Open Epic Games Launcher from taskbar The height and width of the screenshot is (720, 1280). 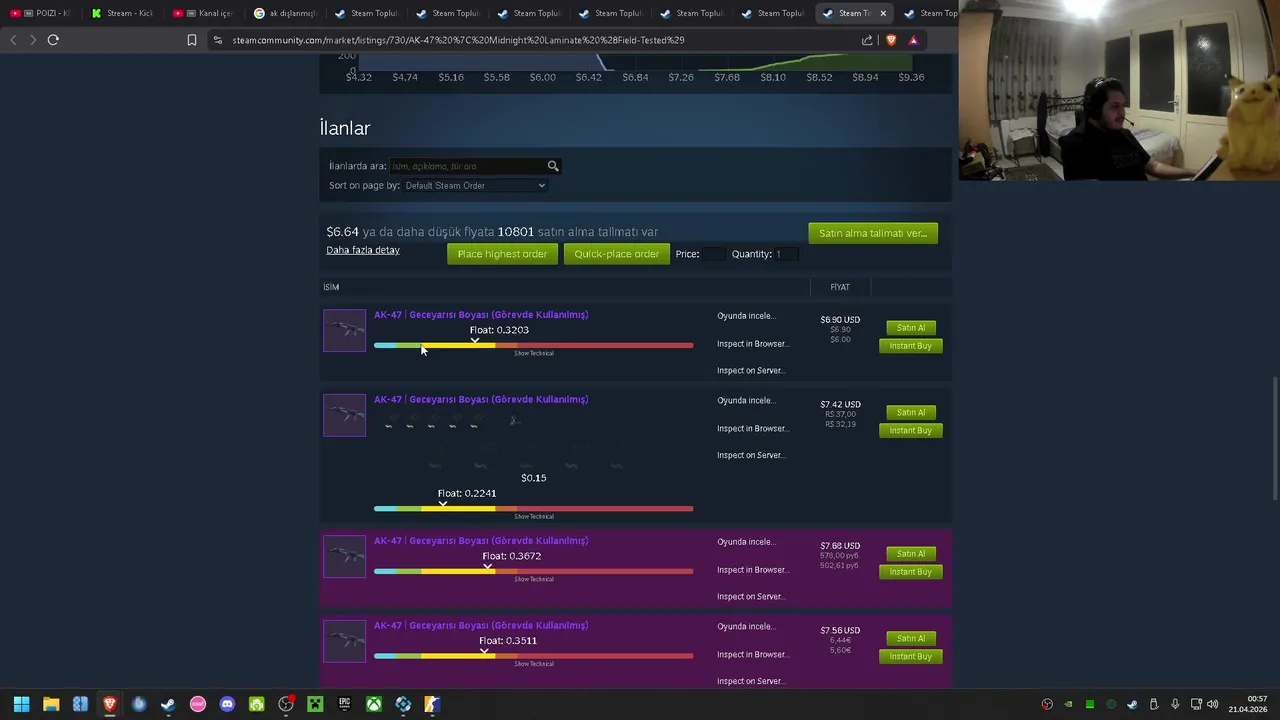[344, 704]
